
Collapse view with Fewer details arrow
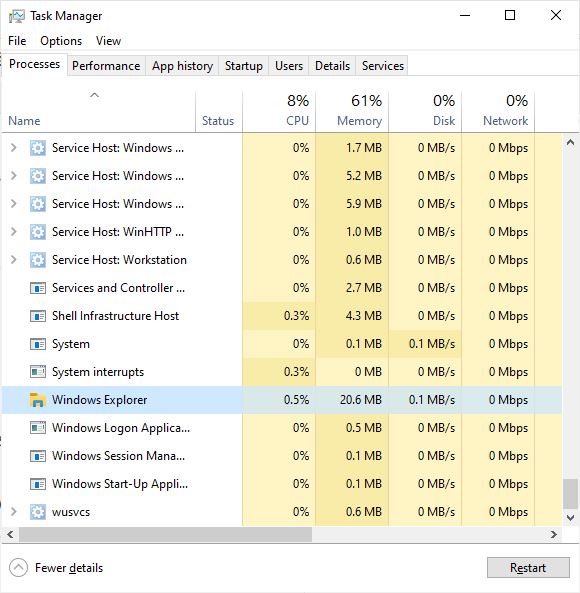(x=18, y=568)
